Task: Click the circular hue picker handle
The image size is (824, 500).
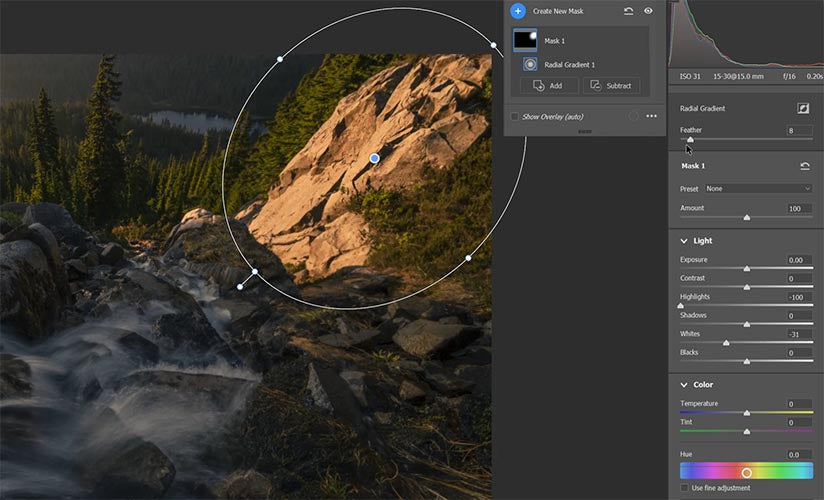Action: click(746, 472)
